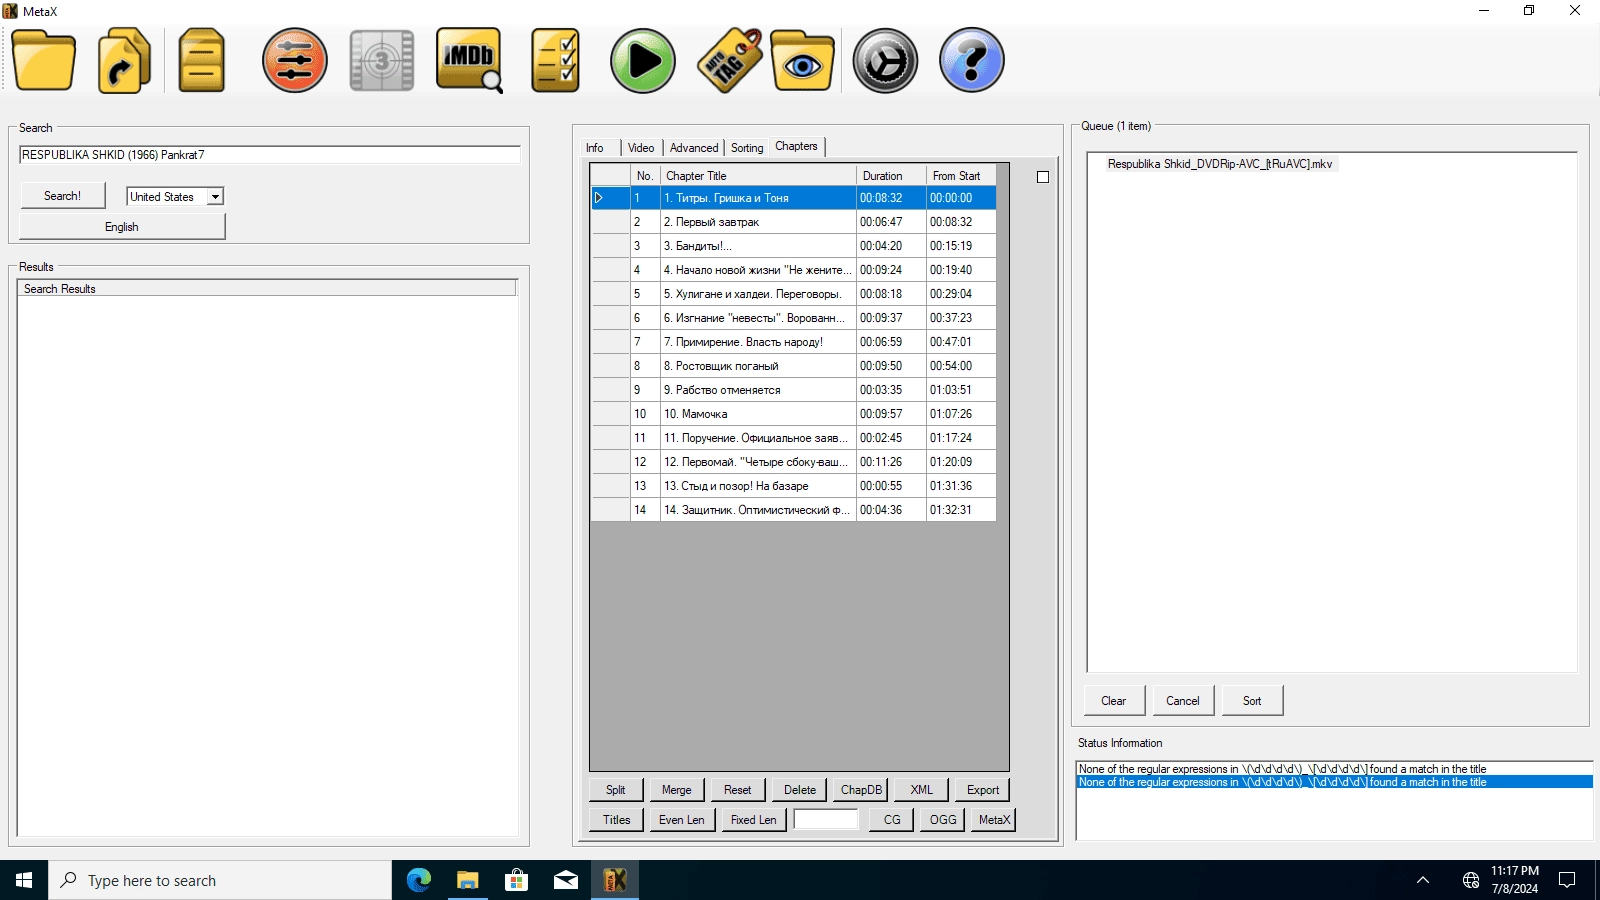The height and width of the screenshot is (900, 1600).
Task: Select chapter '10. Мамочка'
Action: point(758,414)
